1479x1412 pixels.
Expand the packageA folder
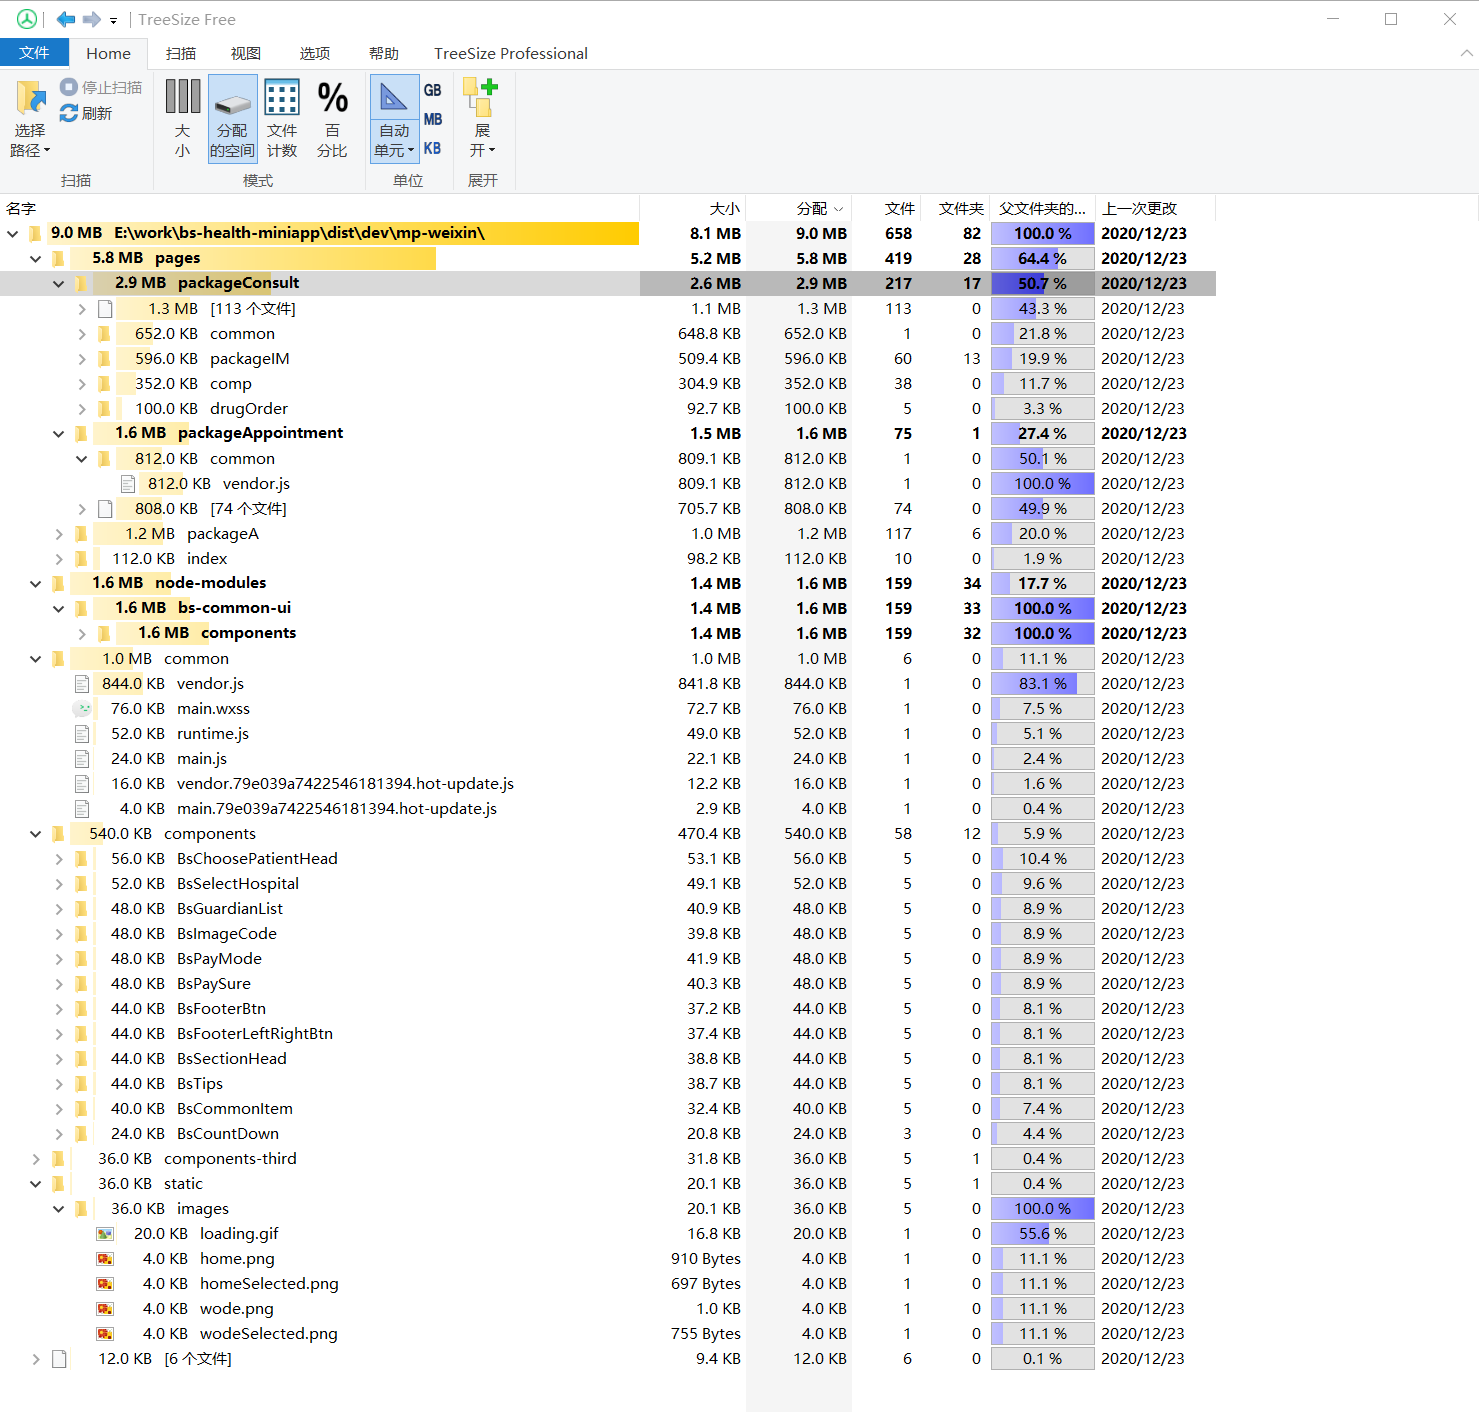tap(58, 534)
